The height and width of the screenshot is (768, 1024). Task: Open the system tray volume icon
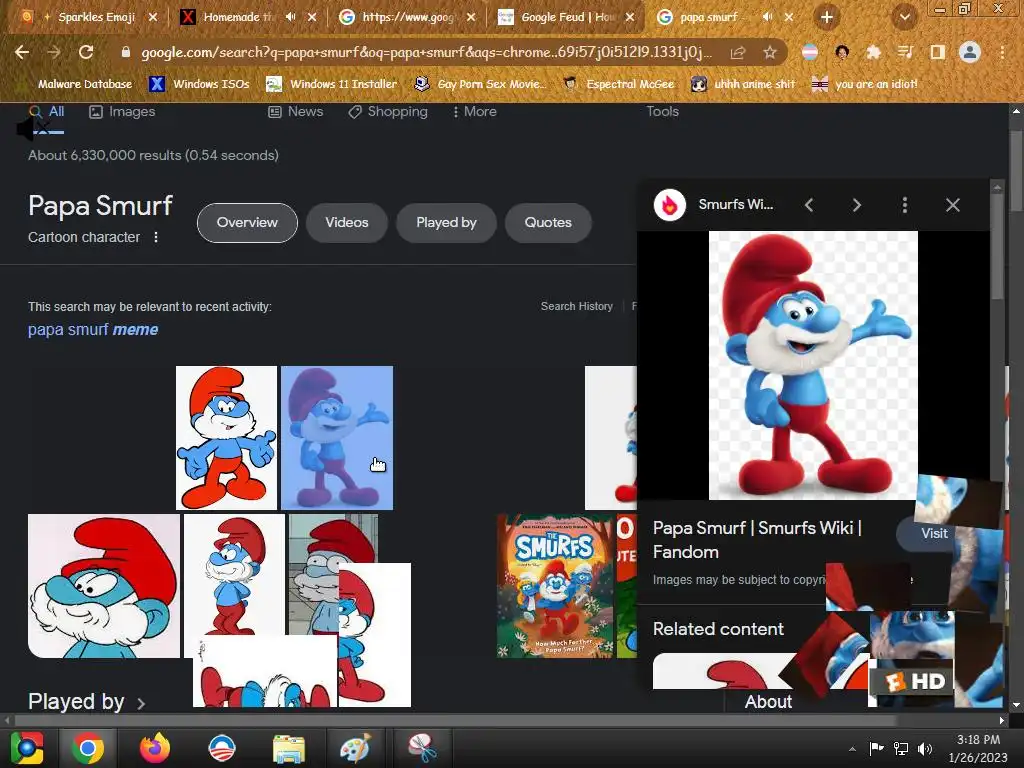925,748
